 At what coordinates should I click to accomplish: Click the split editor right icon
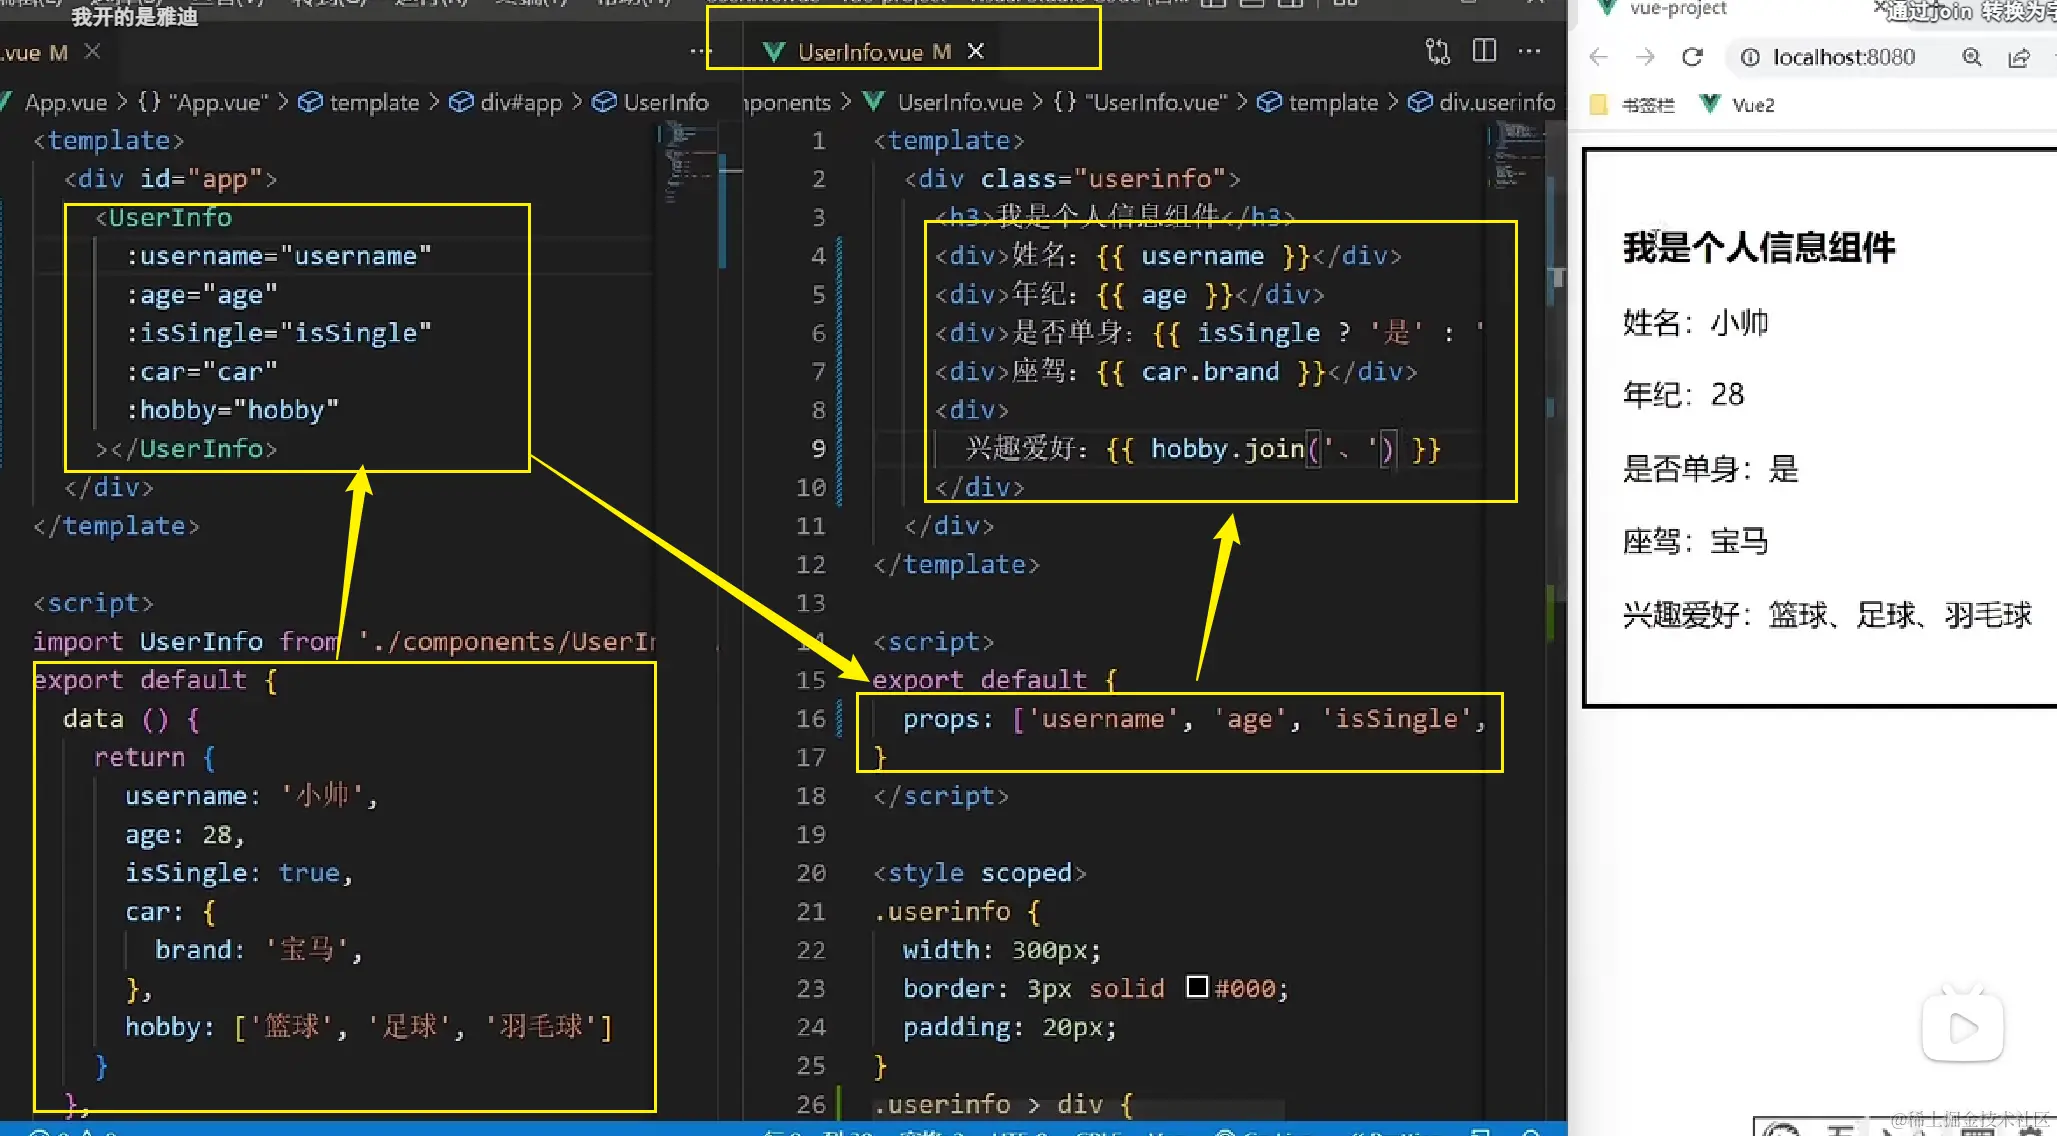click(1484, 51)
